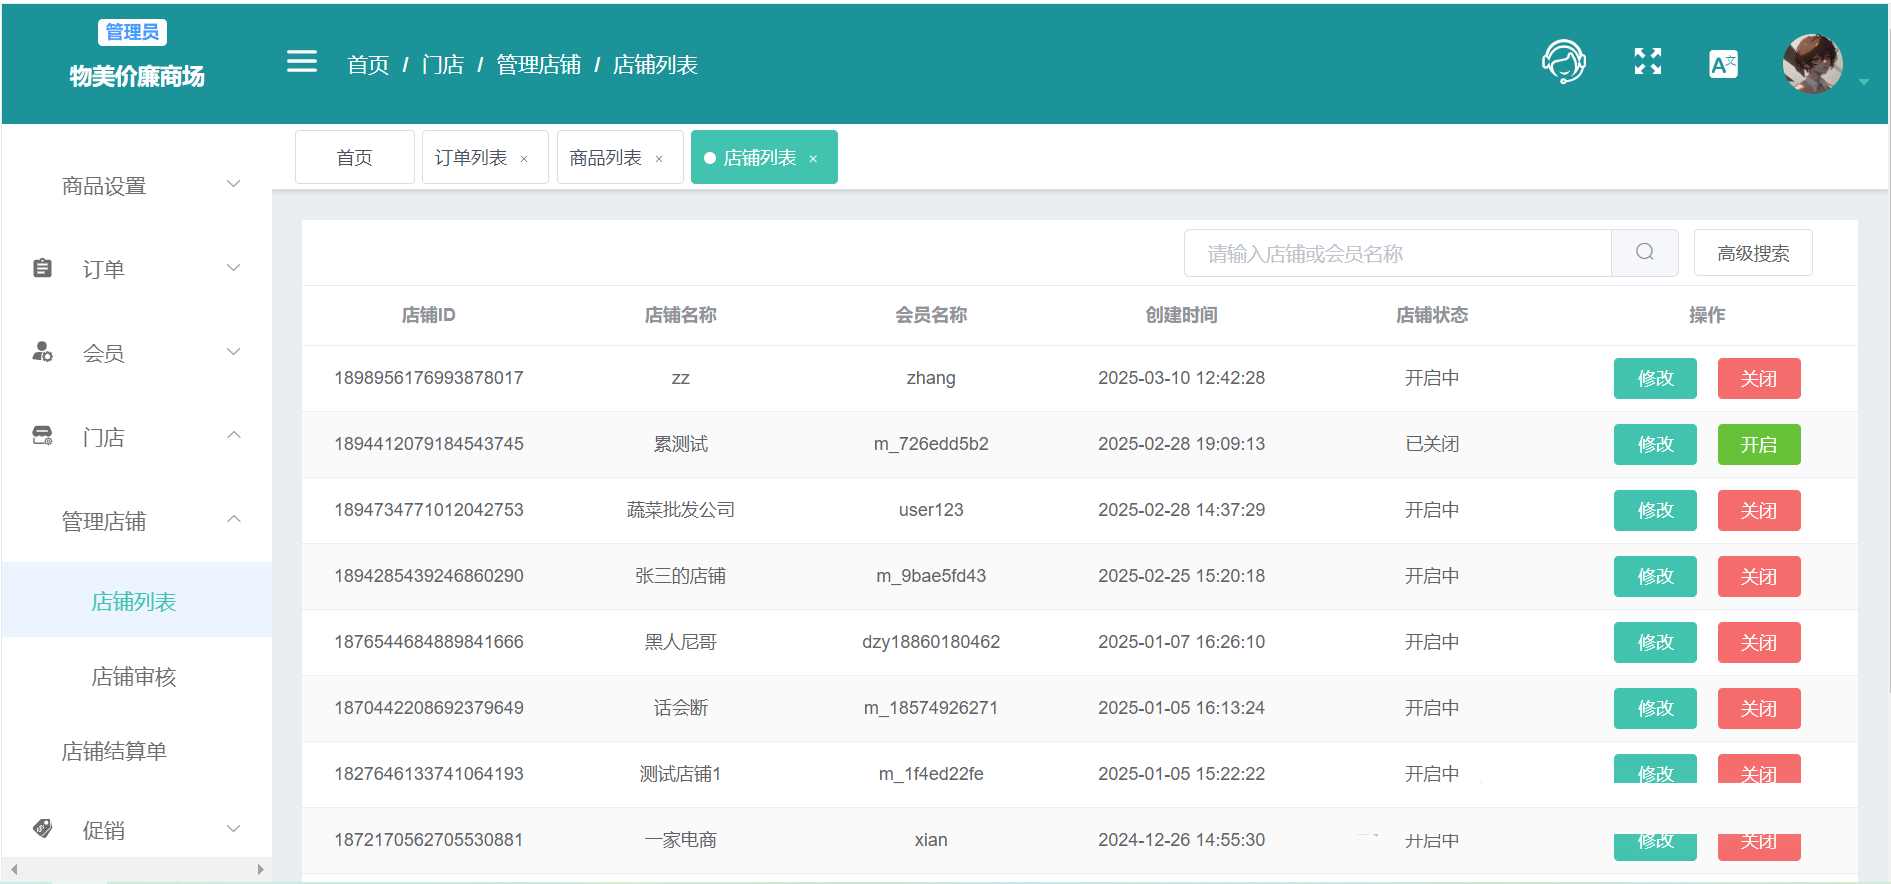Click the user avatar picture

click(1812, 64)
